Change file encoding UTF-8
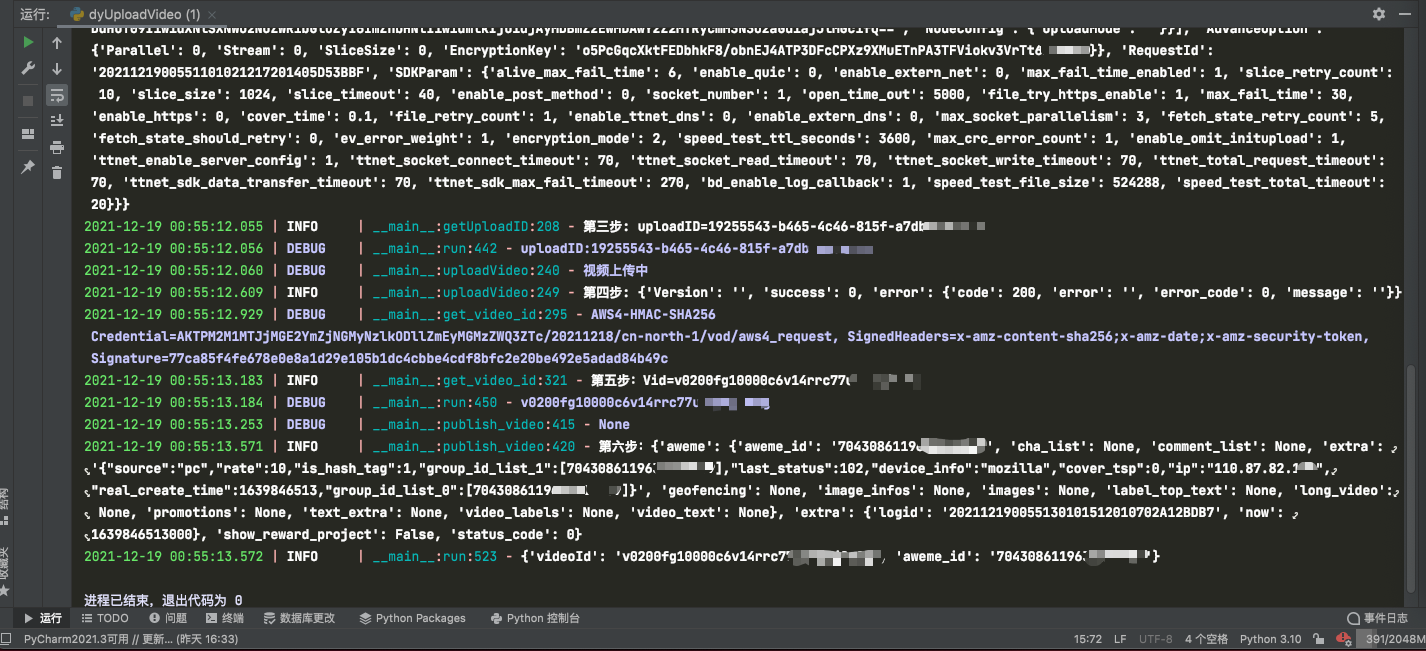 (x=1156, y=639)
